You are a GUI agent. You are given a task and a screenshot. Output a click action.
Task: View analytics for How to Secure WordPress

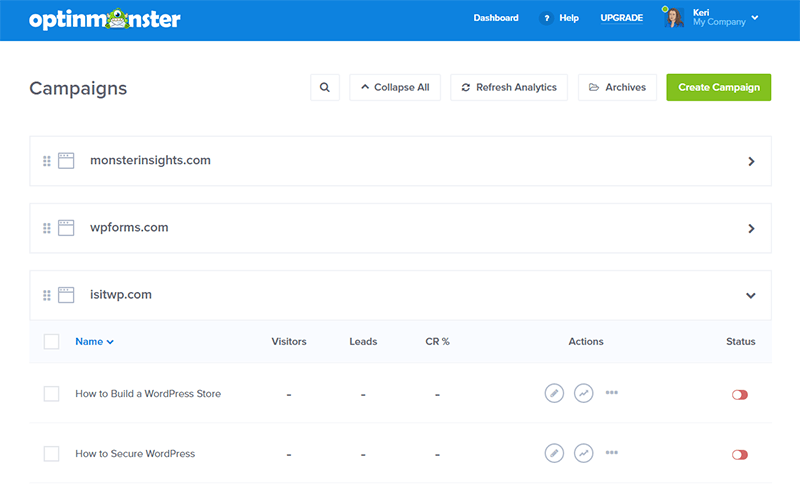coord(584,453)
